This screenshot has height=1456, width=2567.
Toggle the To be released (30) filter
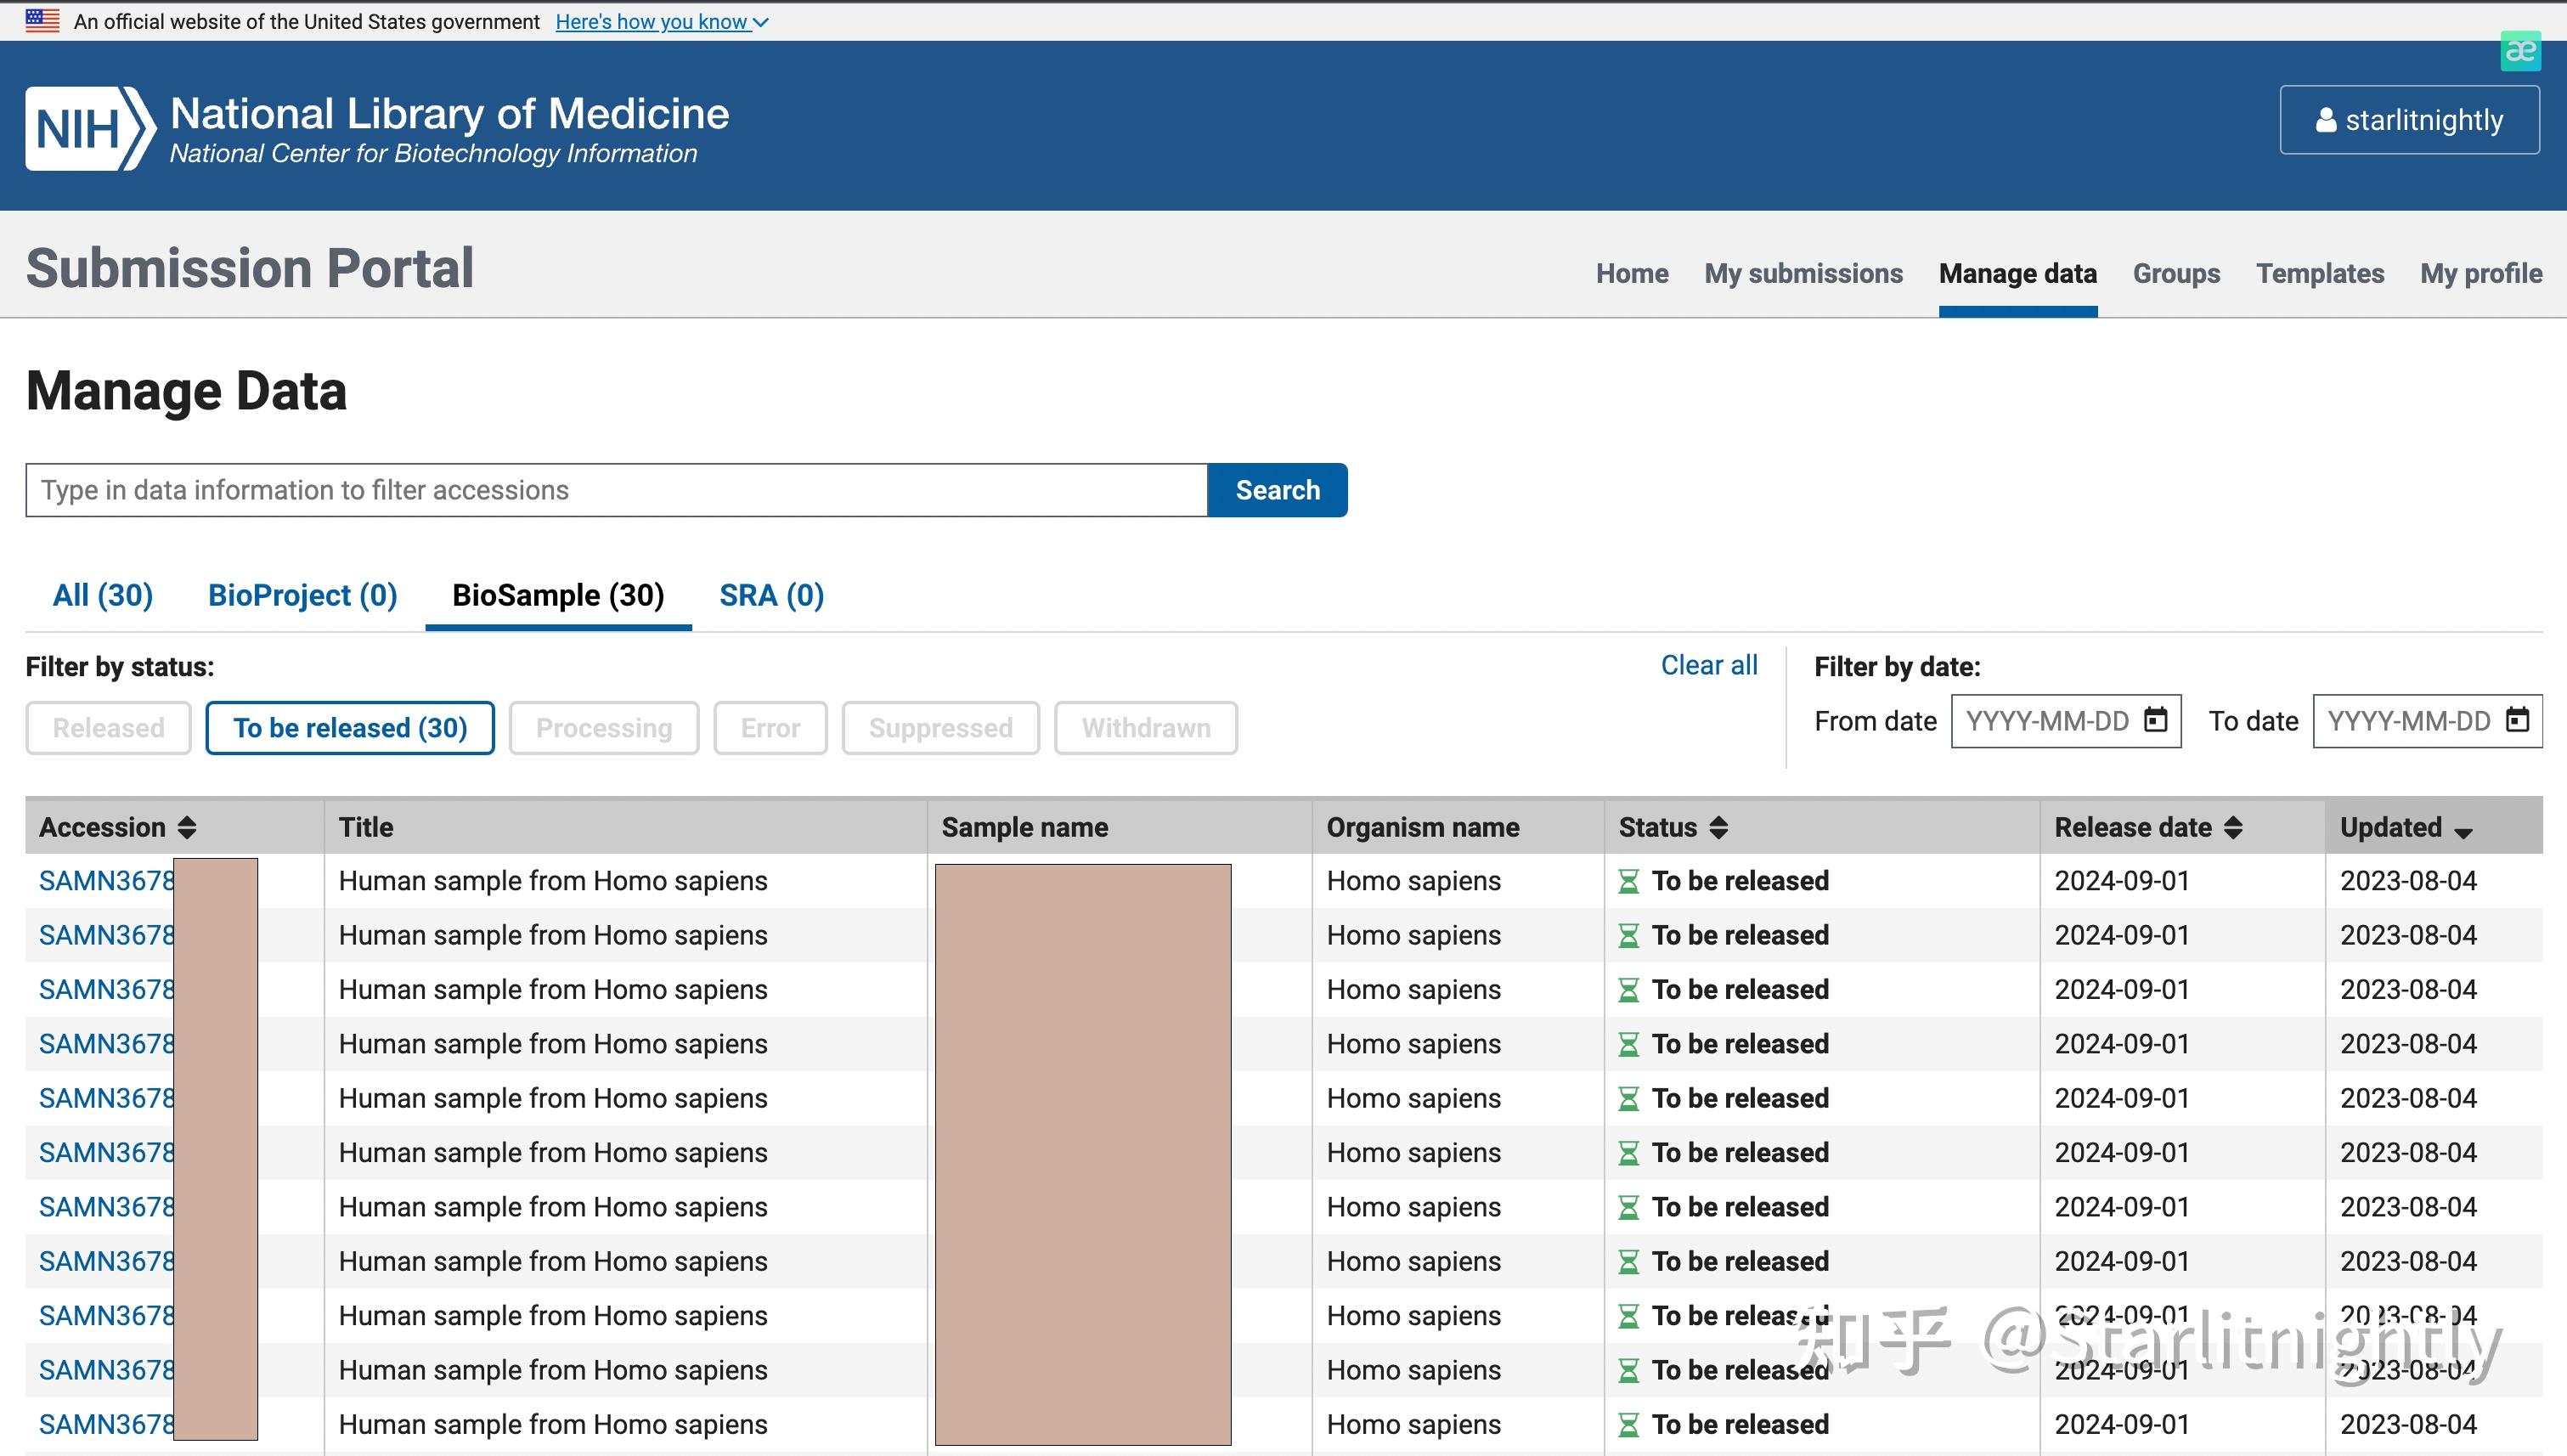click(350, 728)
